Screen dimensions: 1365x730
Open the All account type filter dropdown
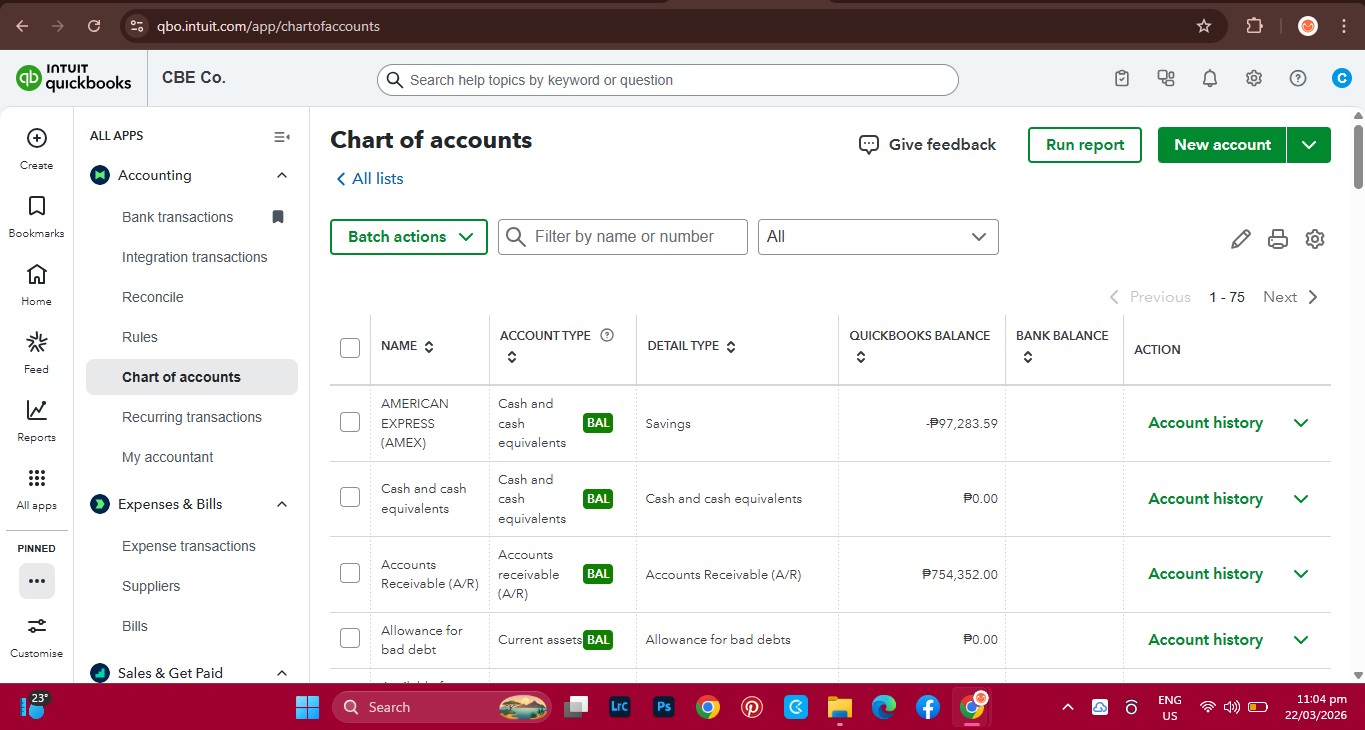[x=878, y=237]
